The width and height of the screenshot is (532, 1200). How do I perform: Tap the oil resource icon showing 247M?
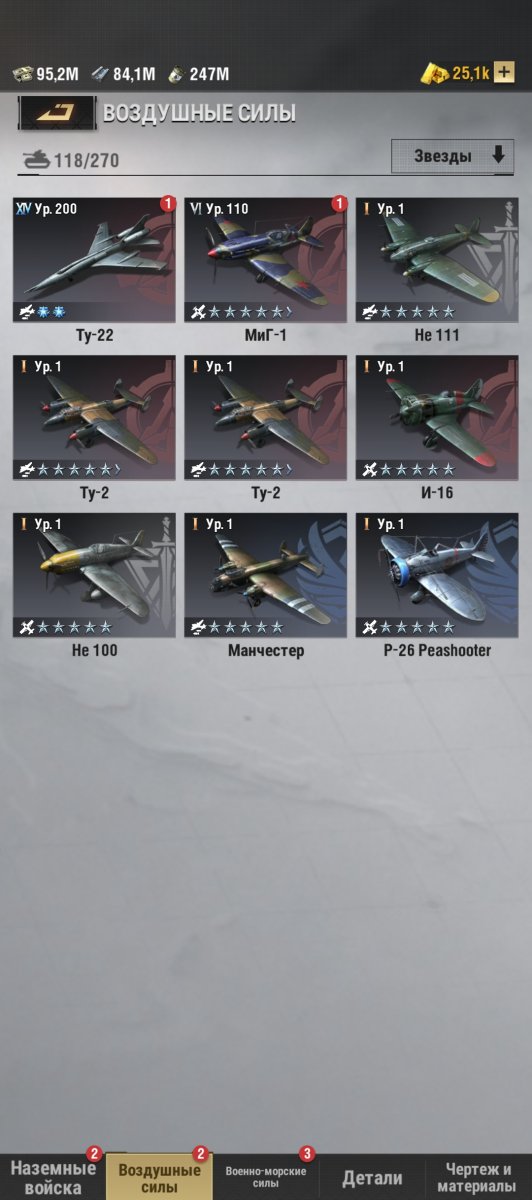tap(175, 73)
